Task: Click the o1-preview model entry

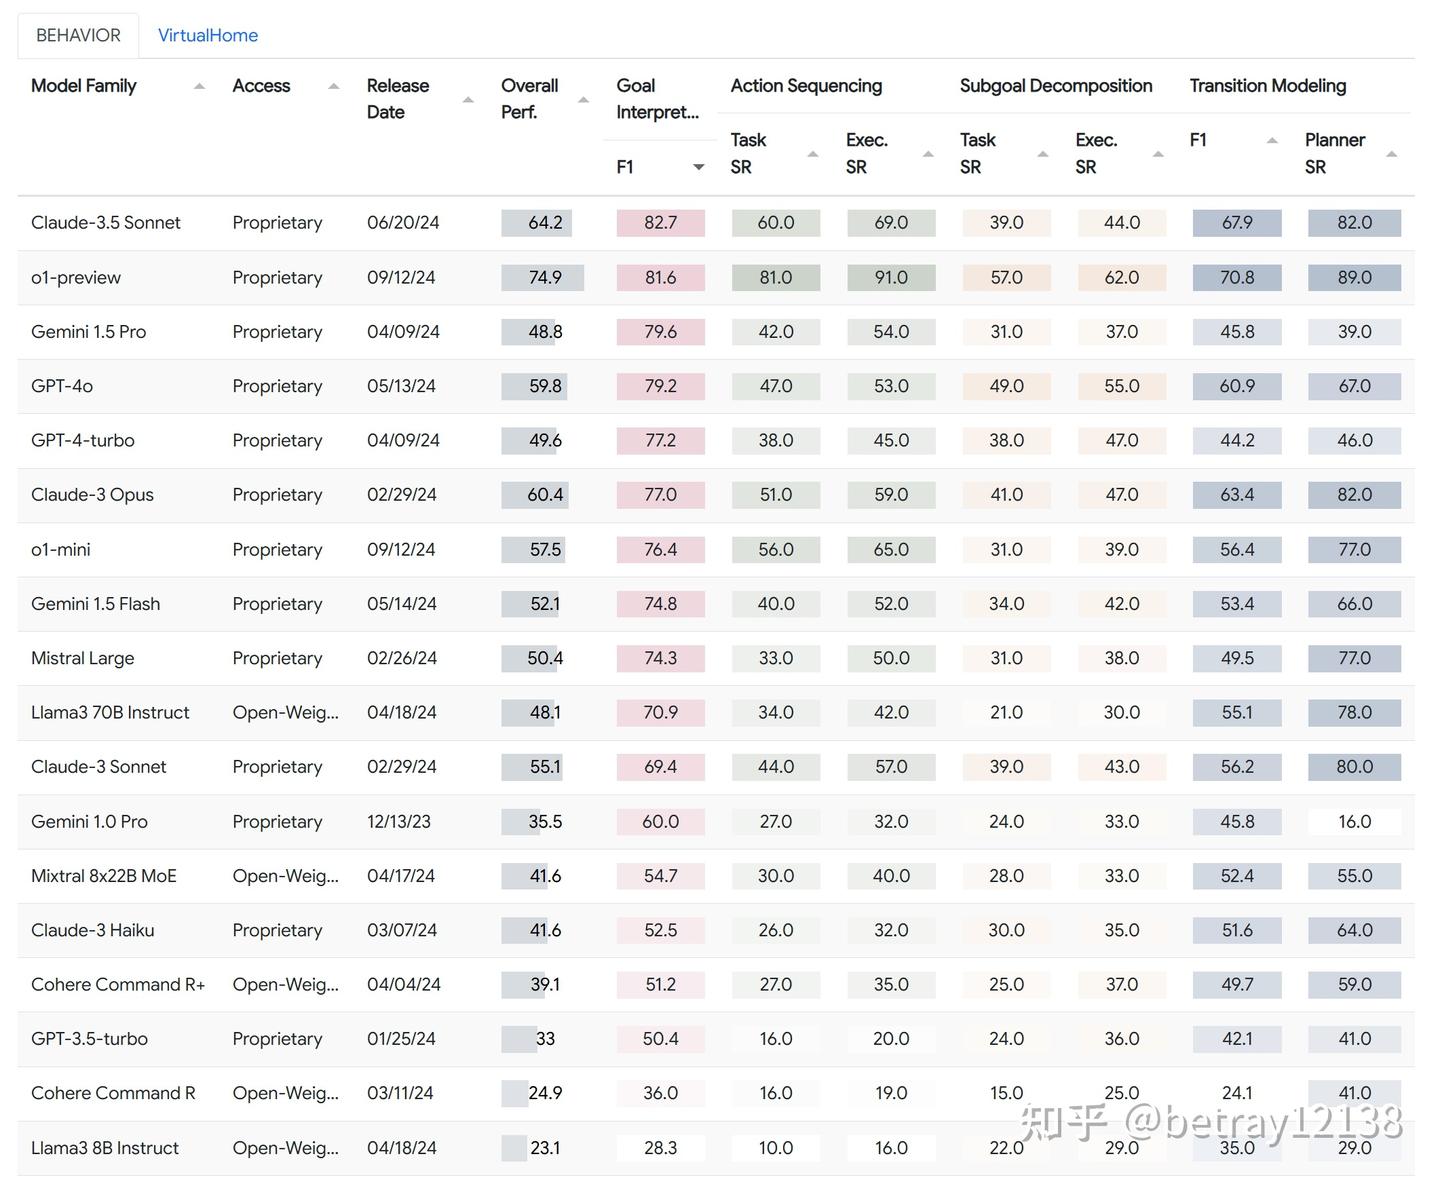Action: tap(76, 277)
